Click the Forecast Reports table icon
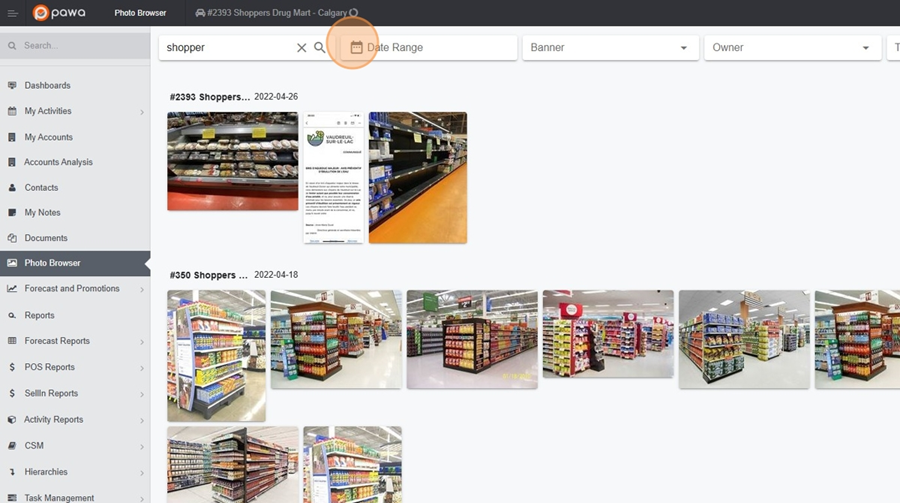 (x=12, y=341)
